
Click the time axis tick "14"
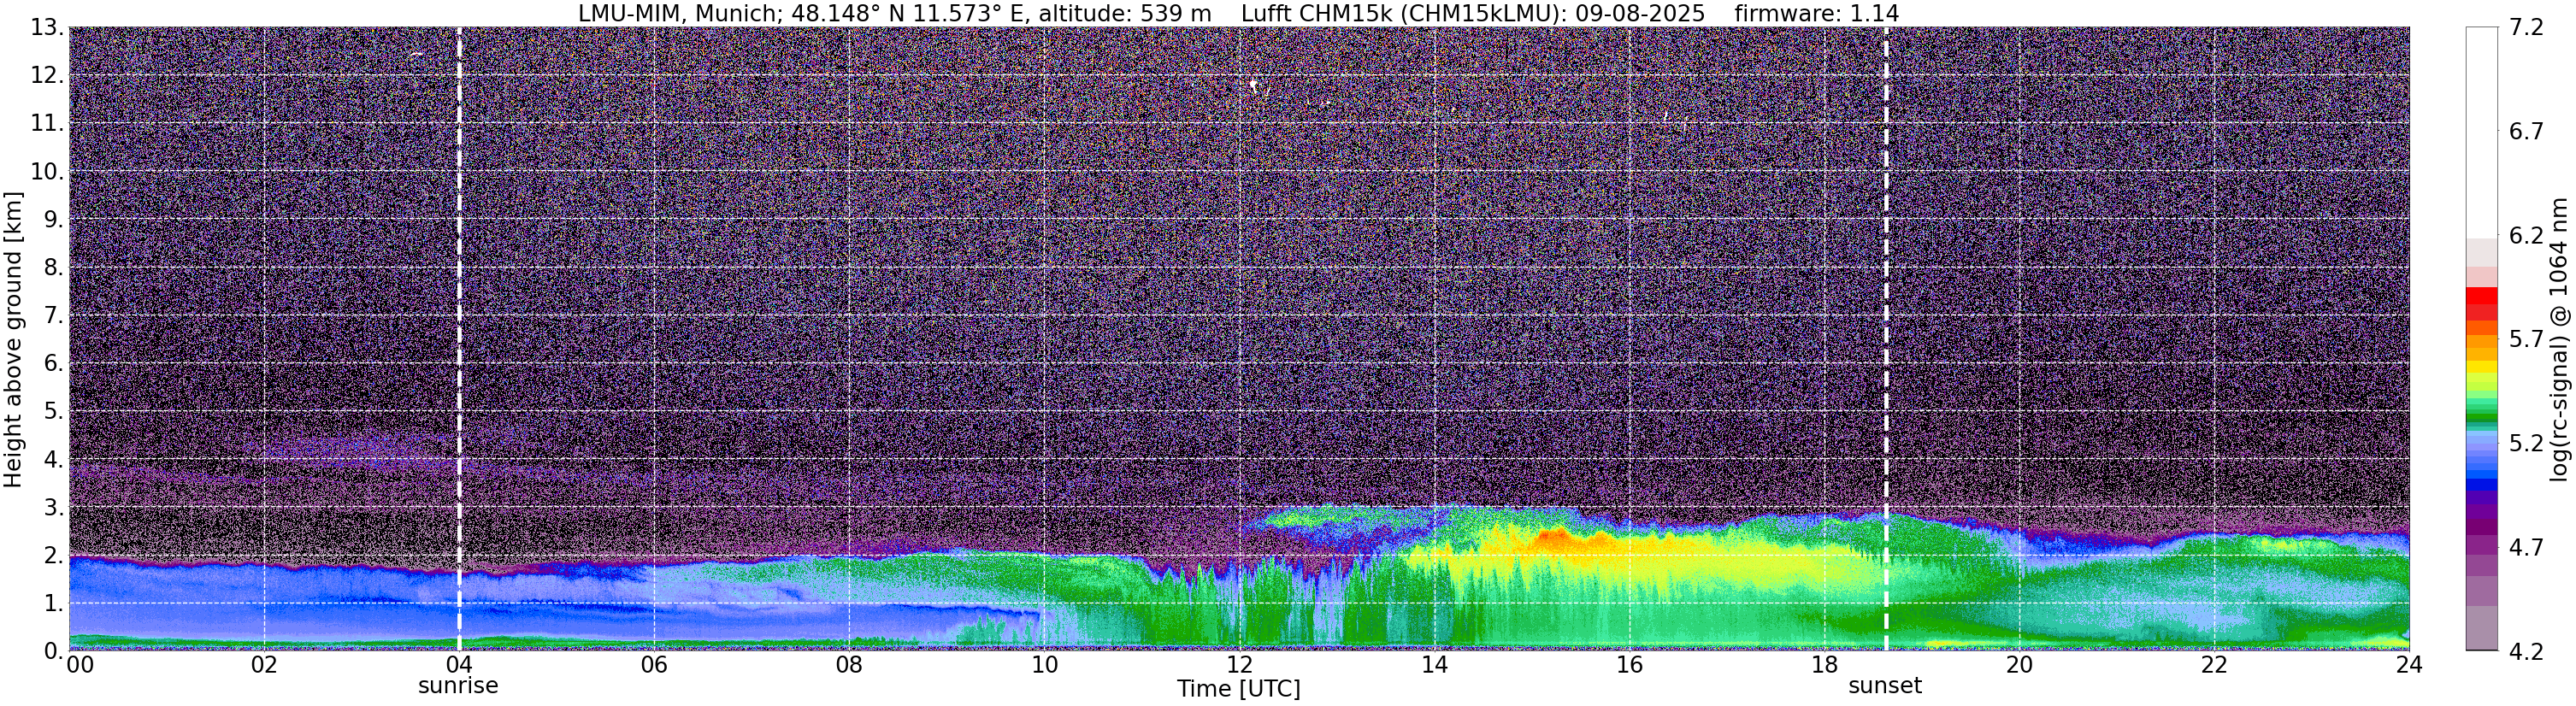click(x=1434, y=665)
